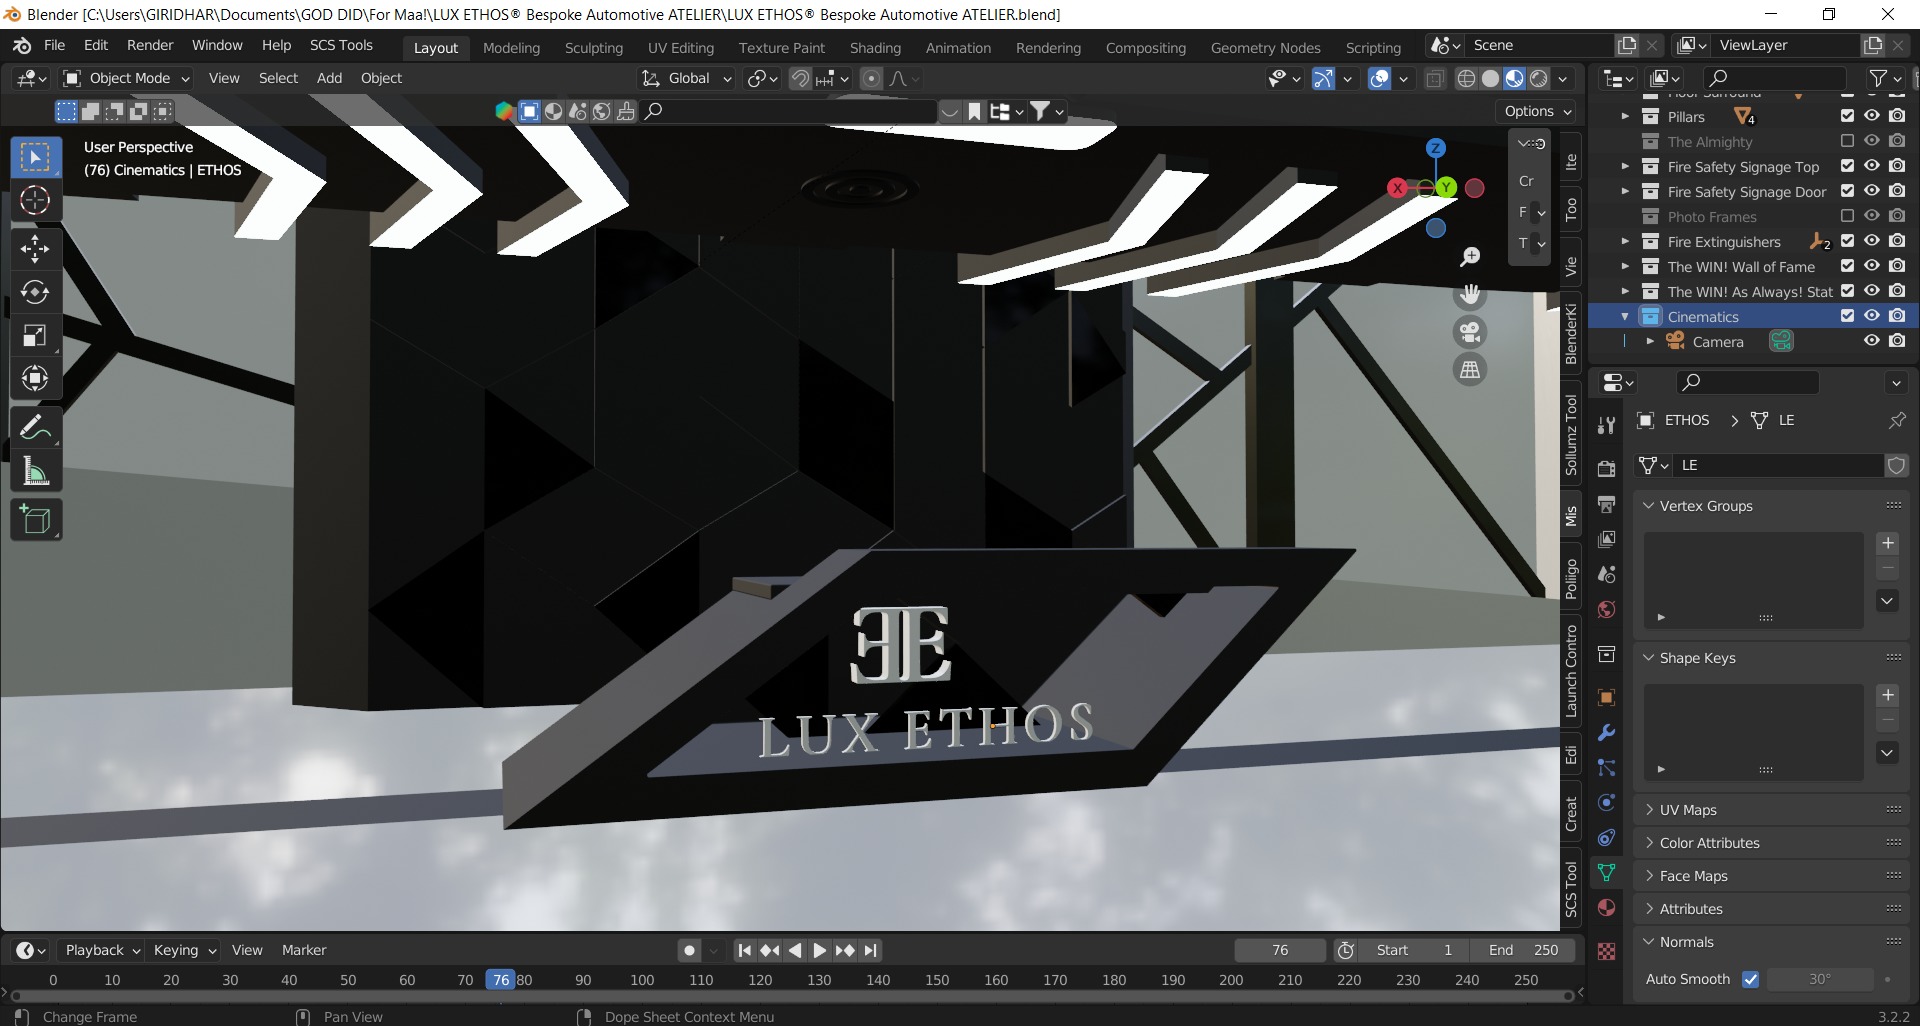Open the viewport Options dropdown

pos(1537,111)
